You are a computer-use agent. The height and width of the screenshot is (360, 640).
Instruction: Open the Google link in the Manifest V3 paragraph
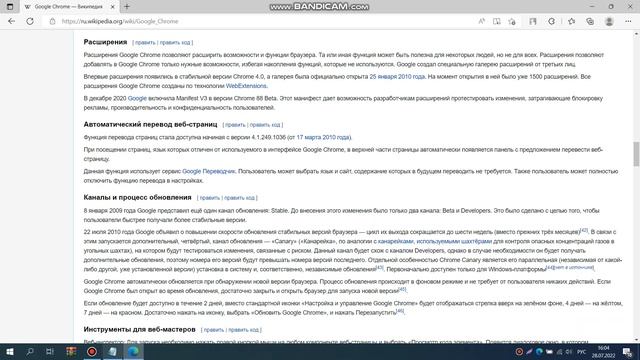[137, 98]
